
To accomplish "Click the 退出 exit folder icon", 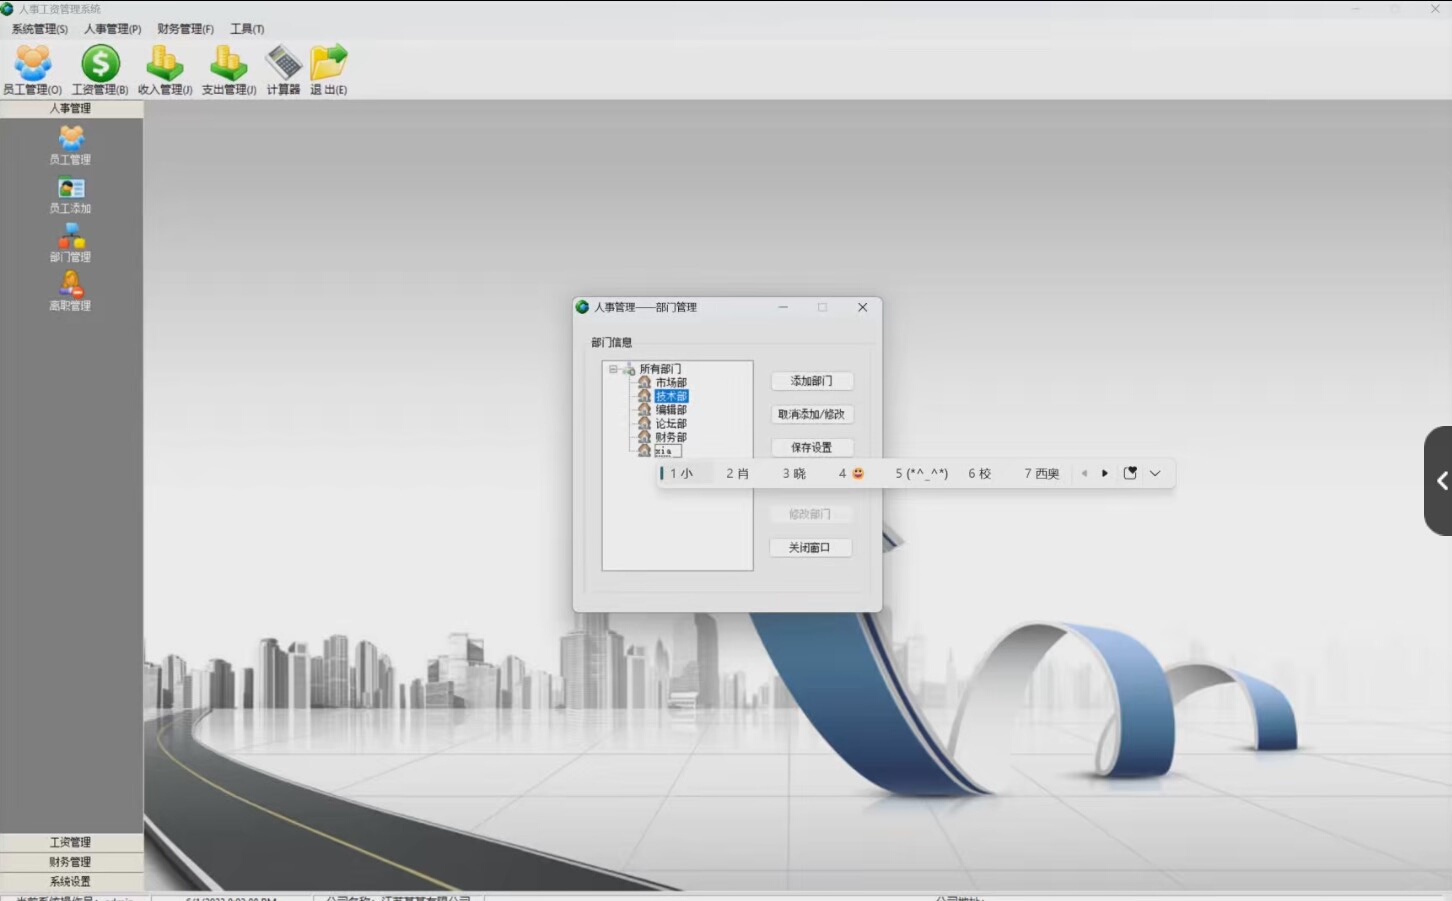I will 328,65.
